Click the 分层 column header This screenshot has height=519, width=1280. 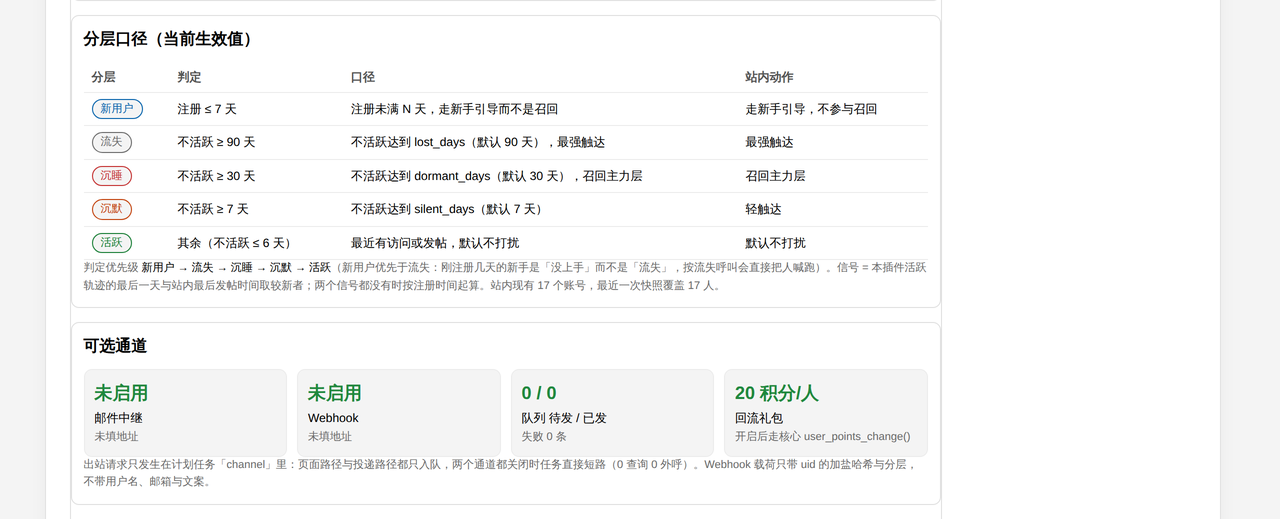pyautogui.click(x=103, y=77)
